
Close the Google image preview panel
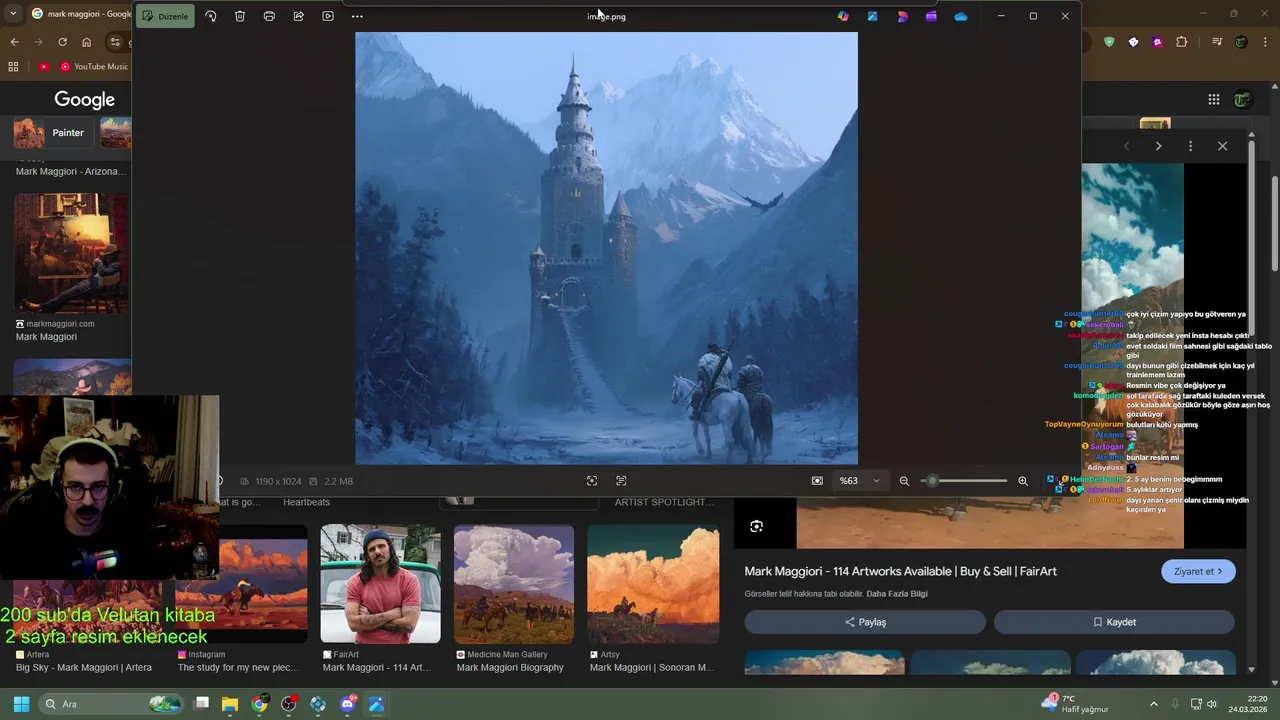[x=1222, y=146]
